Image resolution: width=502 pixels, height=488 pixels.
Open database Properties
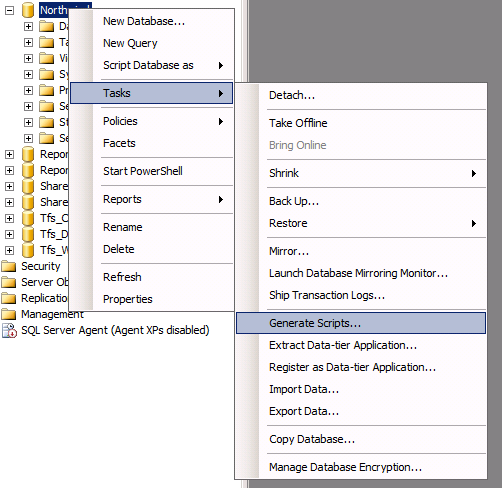tap(151, 299)
